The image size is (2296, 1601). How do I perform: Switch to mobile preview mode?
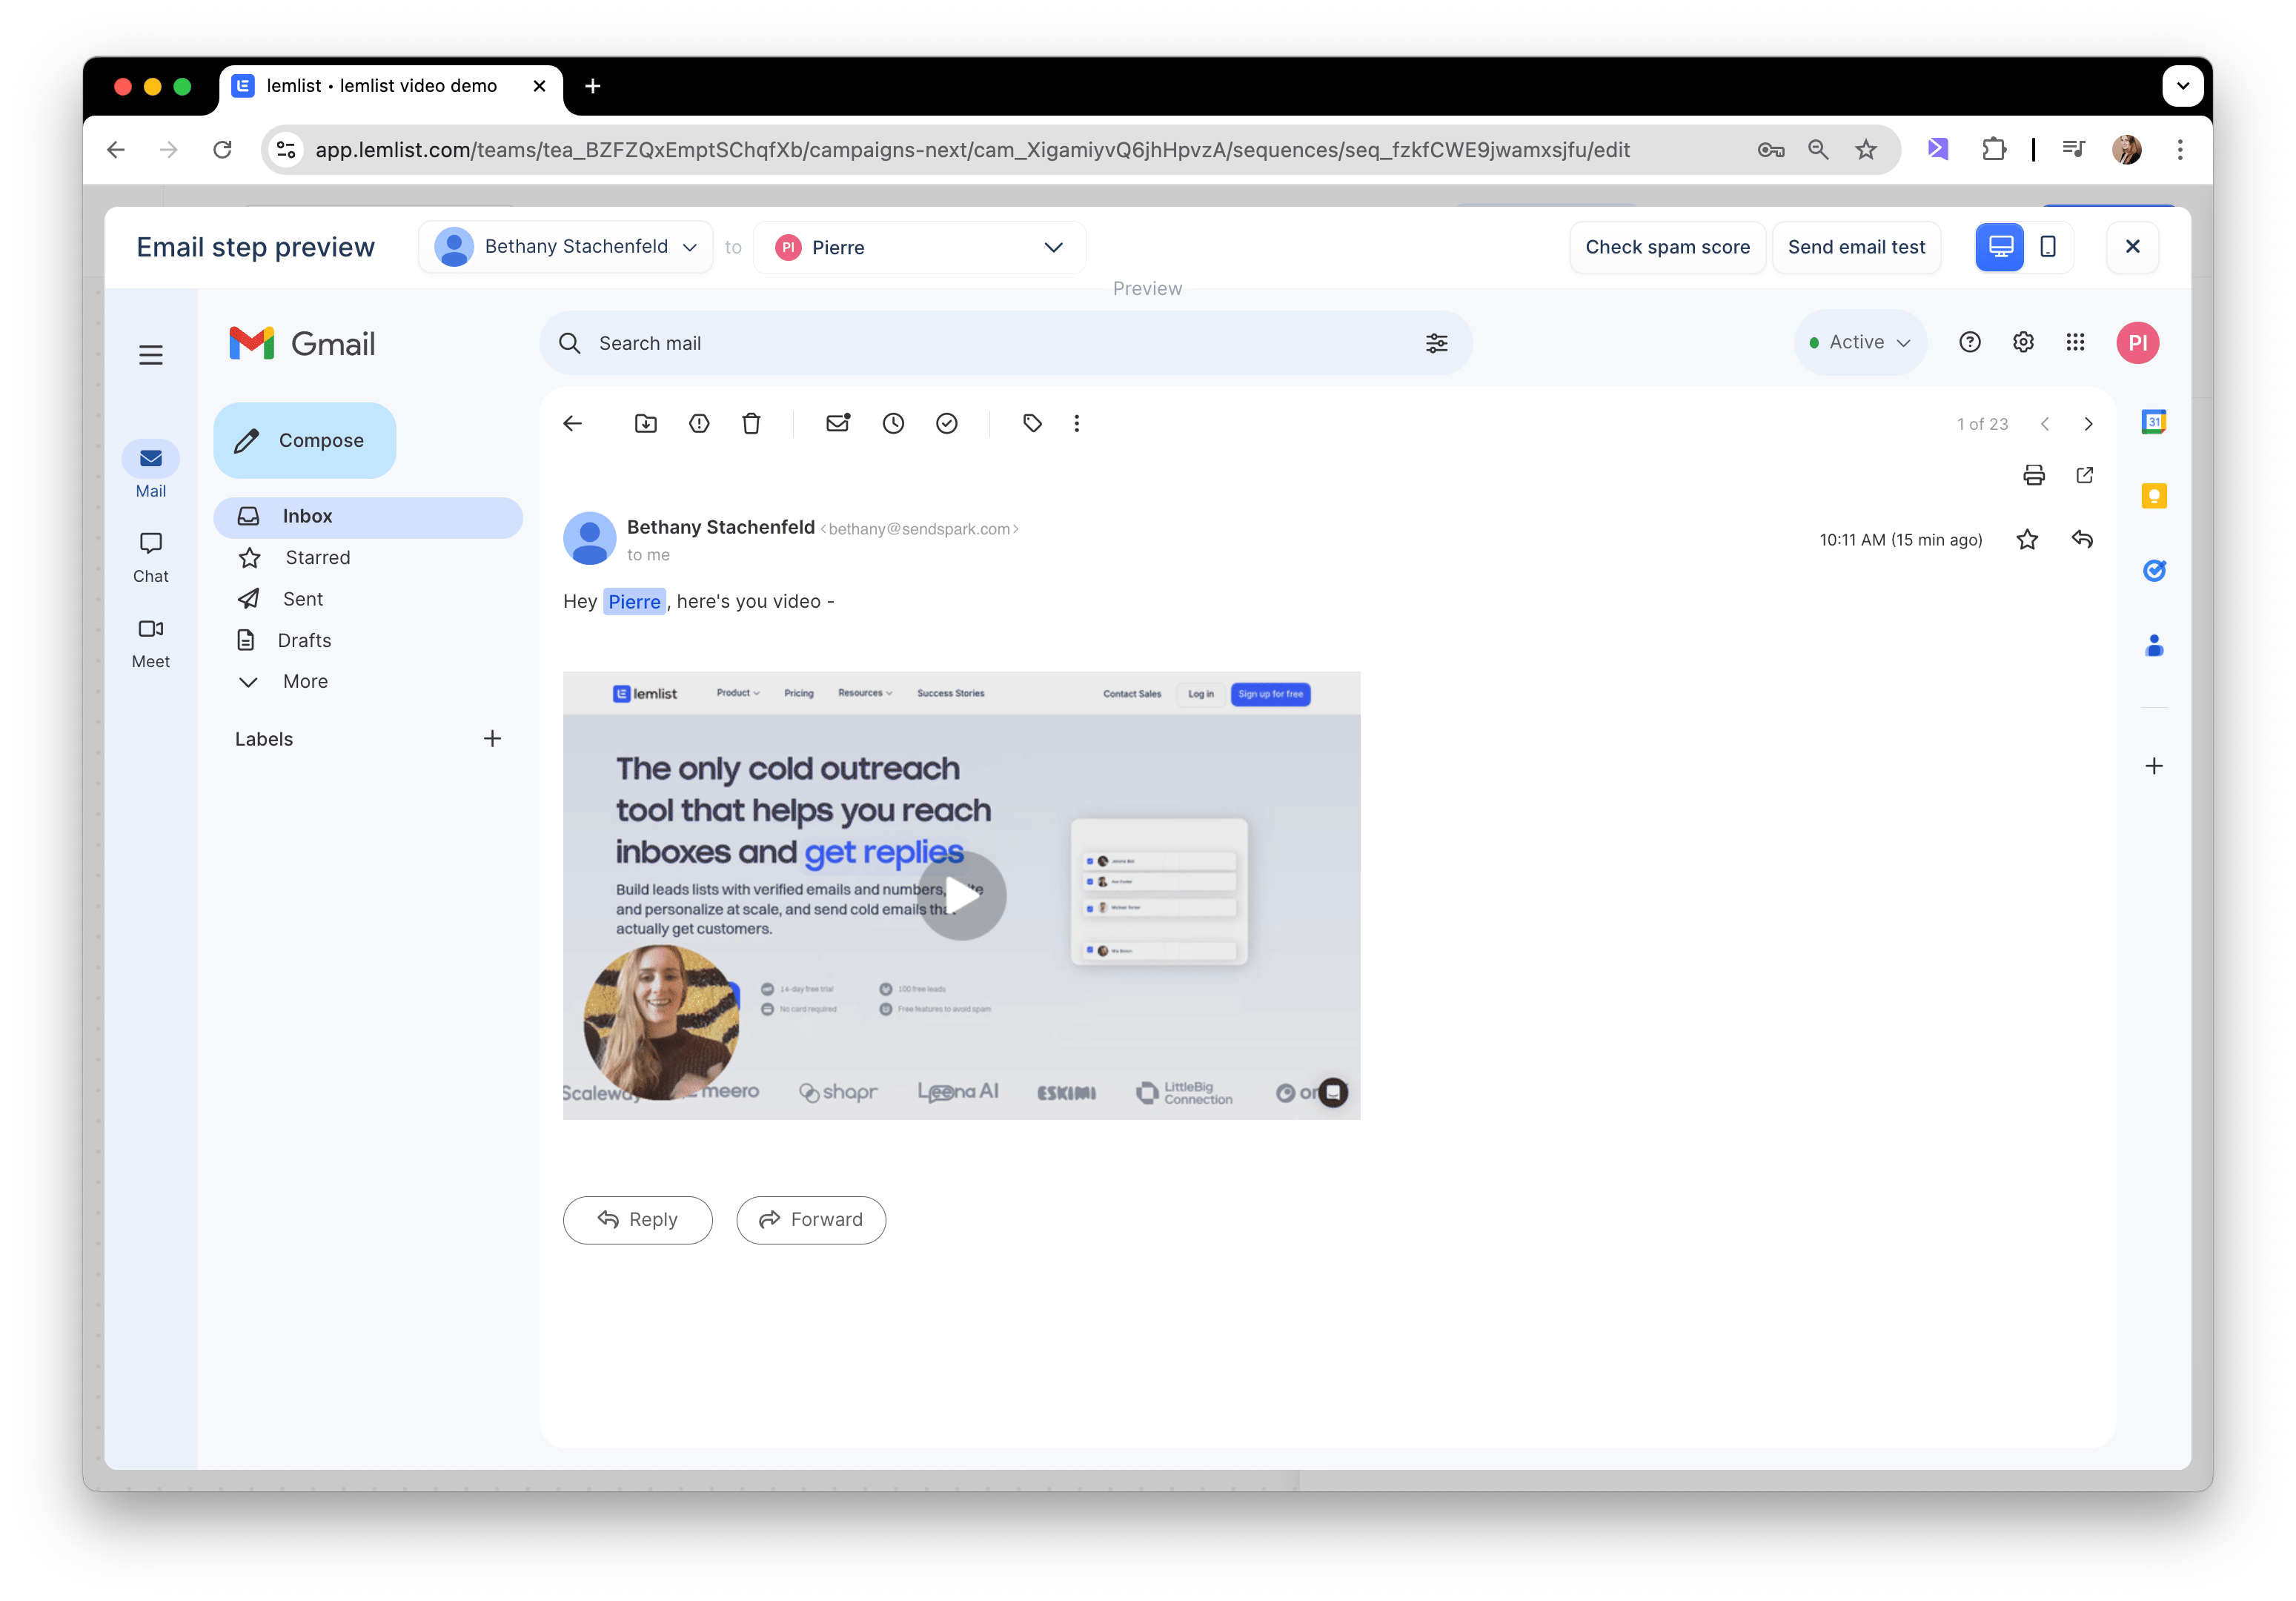[x=2048, y=247]
